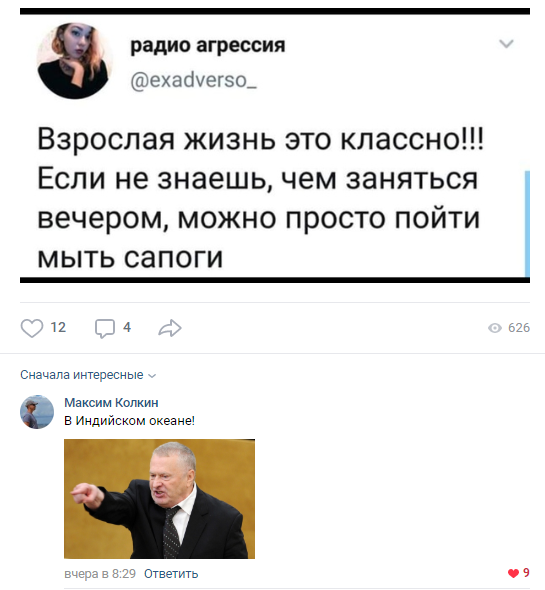Click Ответить to reply
The width and height of the screenshot is (545, 590).
click(171, 573)
